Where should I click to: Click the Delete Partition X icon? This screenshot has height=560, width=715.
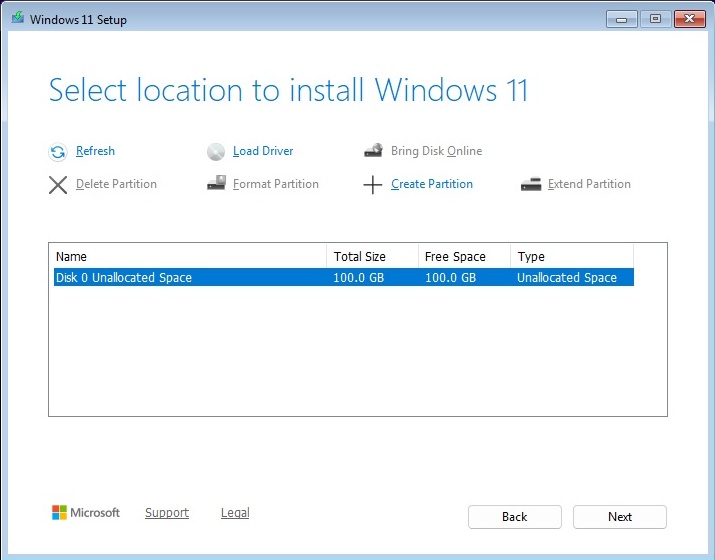(x=58, y=185)
